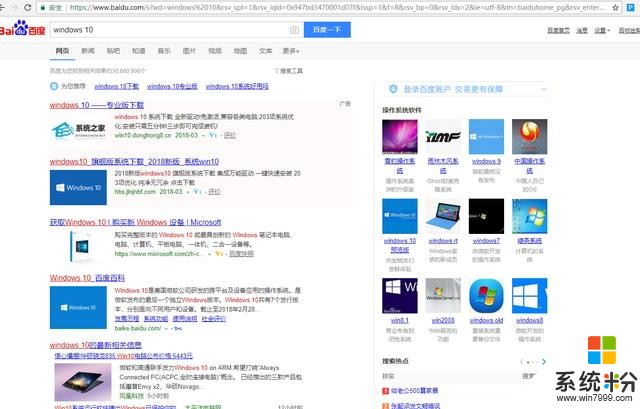Open the windows 10专业版 suggestion link
The width and height of the screenshot is (640, 409).
[x=172, y=86]
